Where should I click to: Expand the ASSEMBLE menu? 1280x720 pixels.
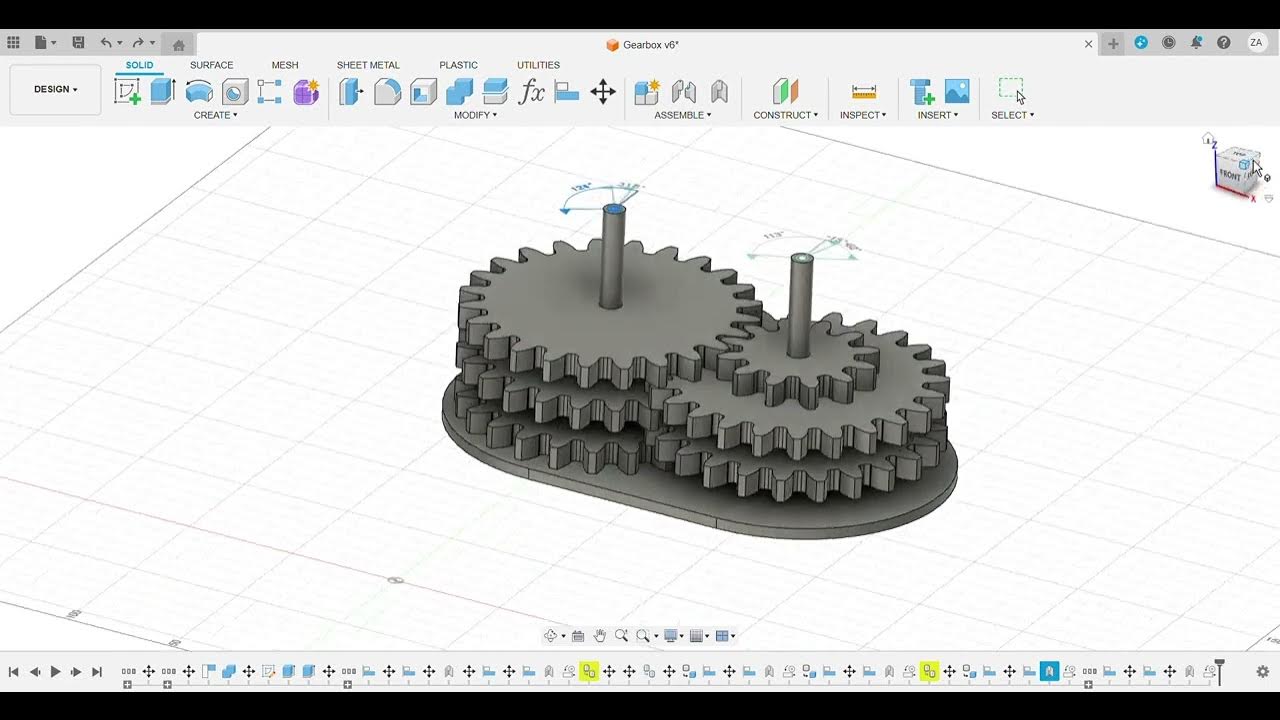click(x=683, y=115)
